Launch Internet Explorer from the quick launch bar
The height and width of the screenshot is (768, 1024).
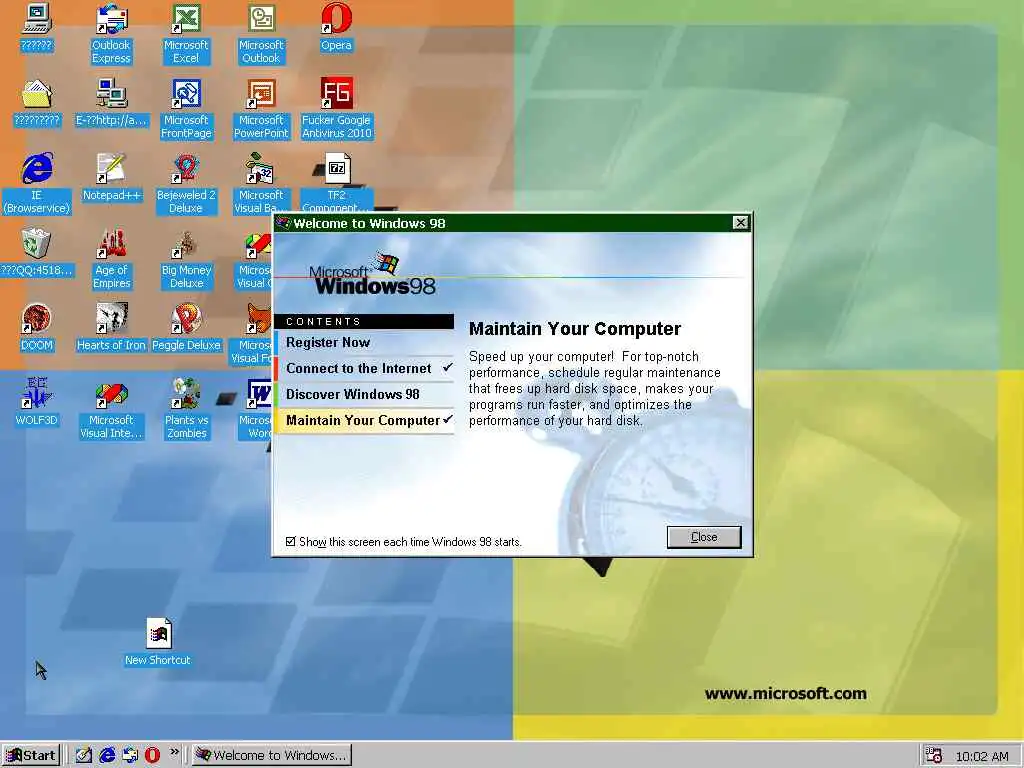point(107,755)
